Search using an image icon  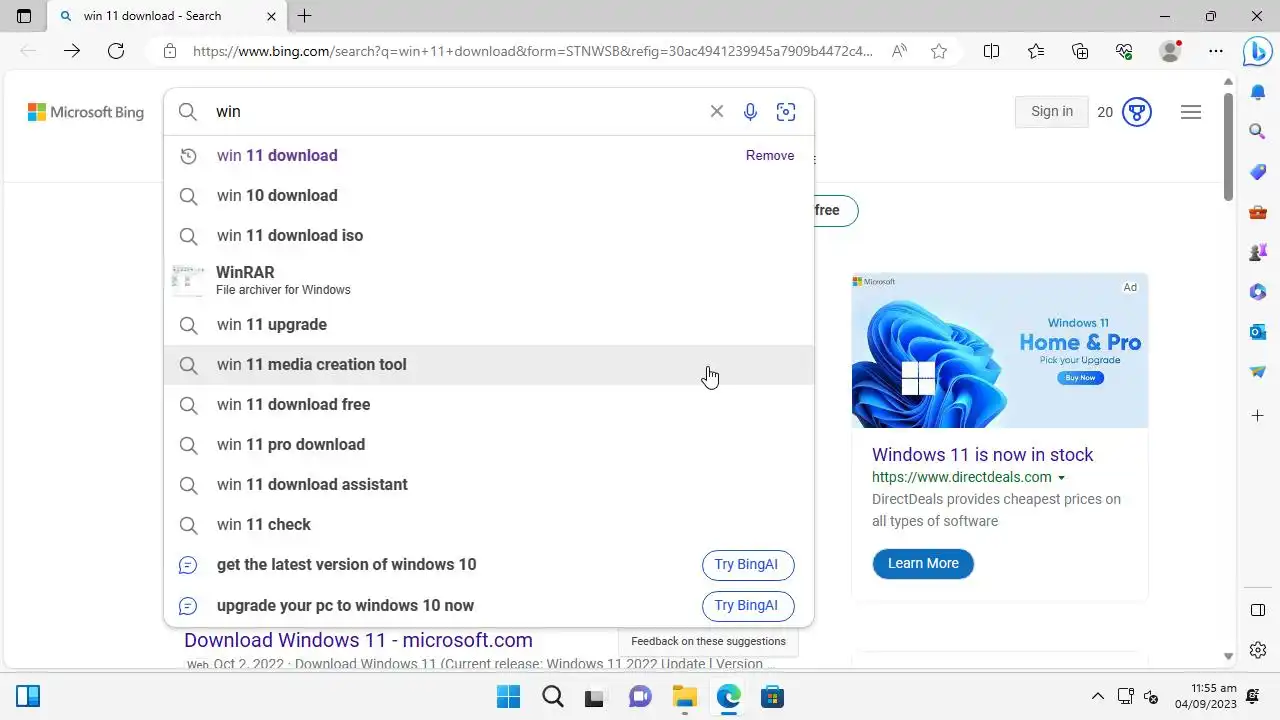pos(786,112)
